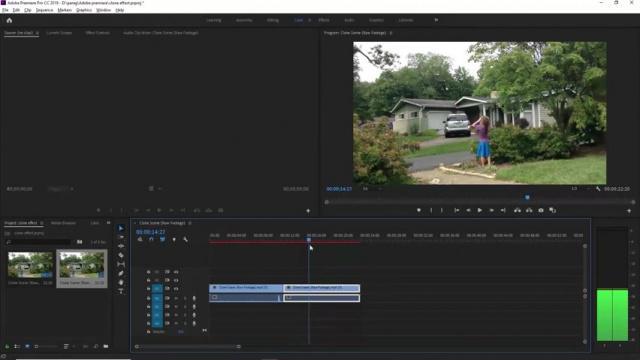Switch to the Editing workspace
640x360 pixels.
click(273, 20)
